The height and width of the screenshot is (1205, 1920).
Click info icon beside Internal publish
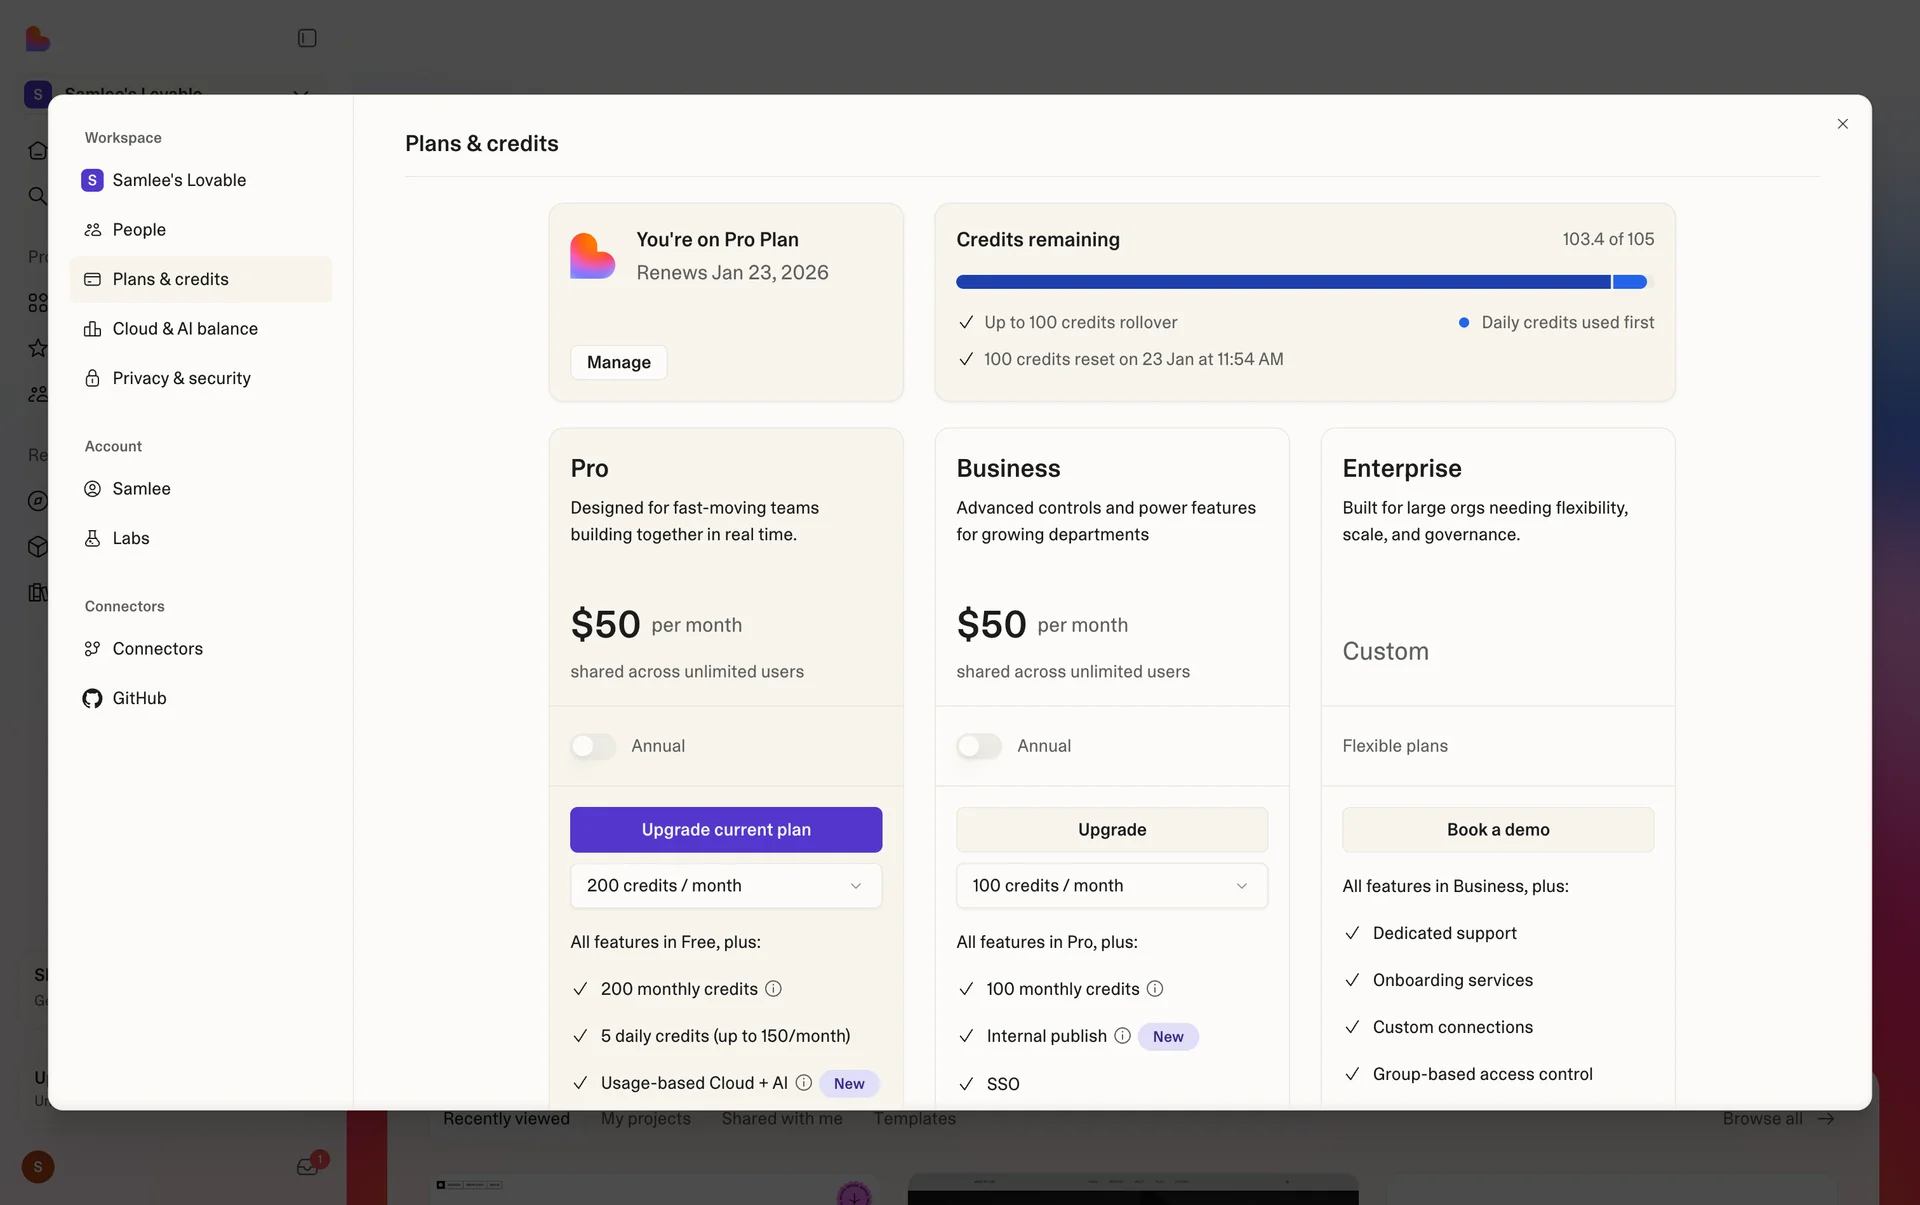[1122, 1036]
